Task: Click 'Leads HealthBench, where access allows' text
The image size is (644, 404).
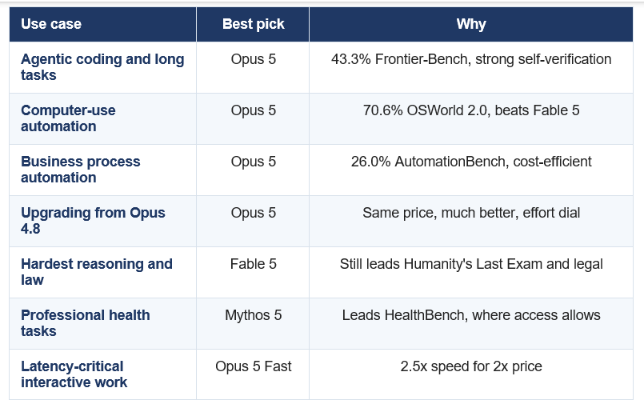Action: coord(471,315)
